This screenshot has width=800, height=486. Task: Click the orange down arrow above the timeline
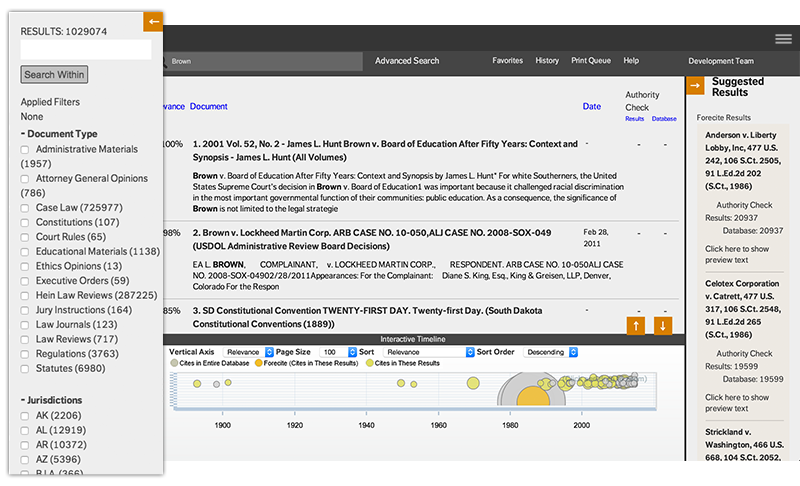tap(663, 326)
